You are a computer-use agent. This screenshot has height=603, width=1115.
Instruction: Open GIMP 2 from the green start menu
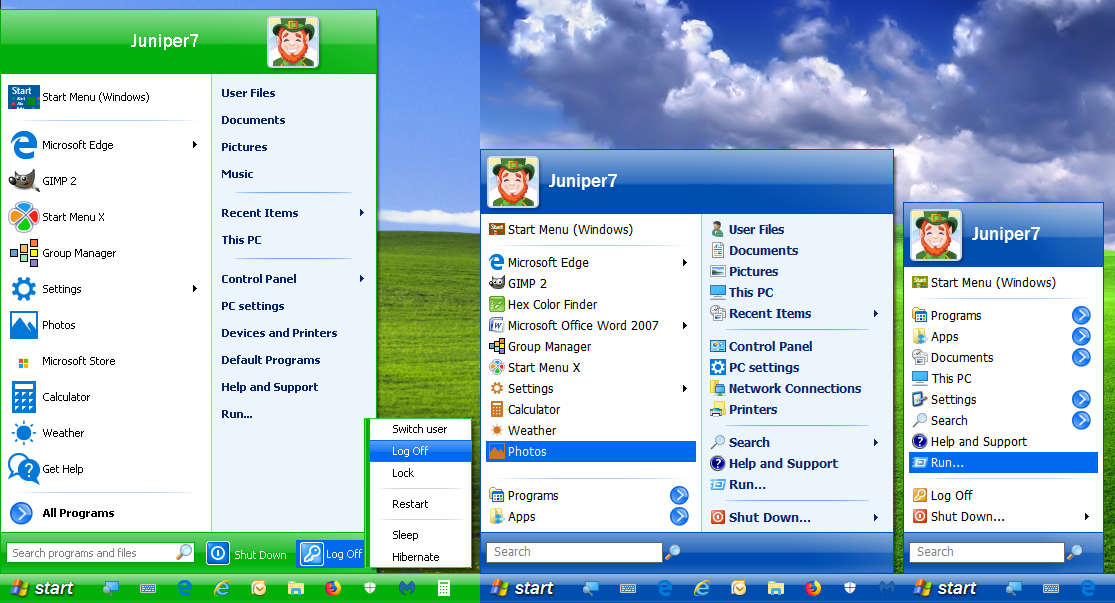coord(59,181)
